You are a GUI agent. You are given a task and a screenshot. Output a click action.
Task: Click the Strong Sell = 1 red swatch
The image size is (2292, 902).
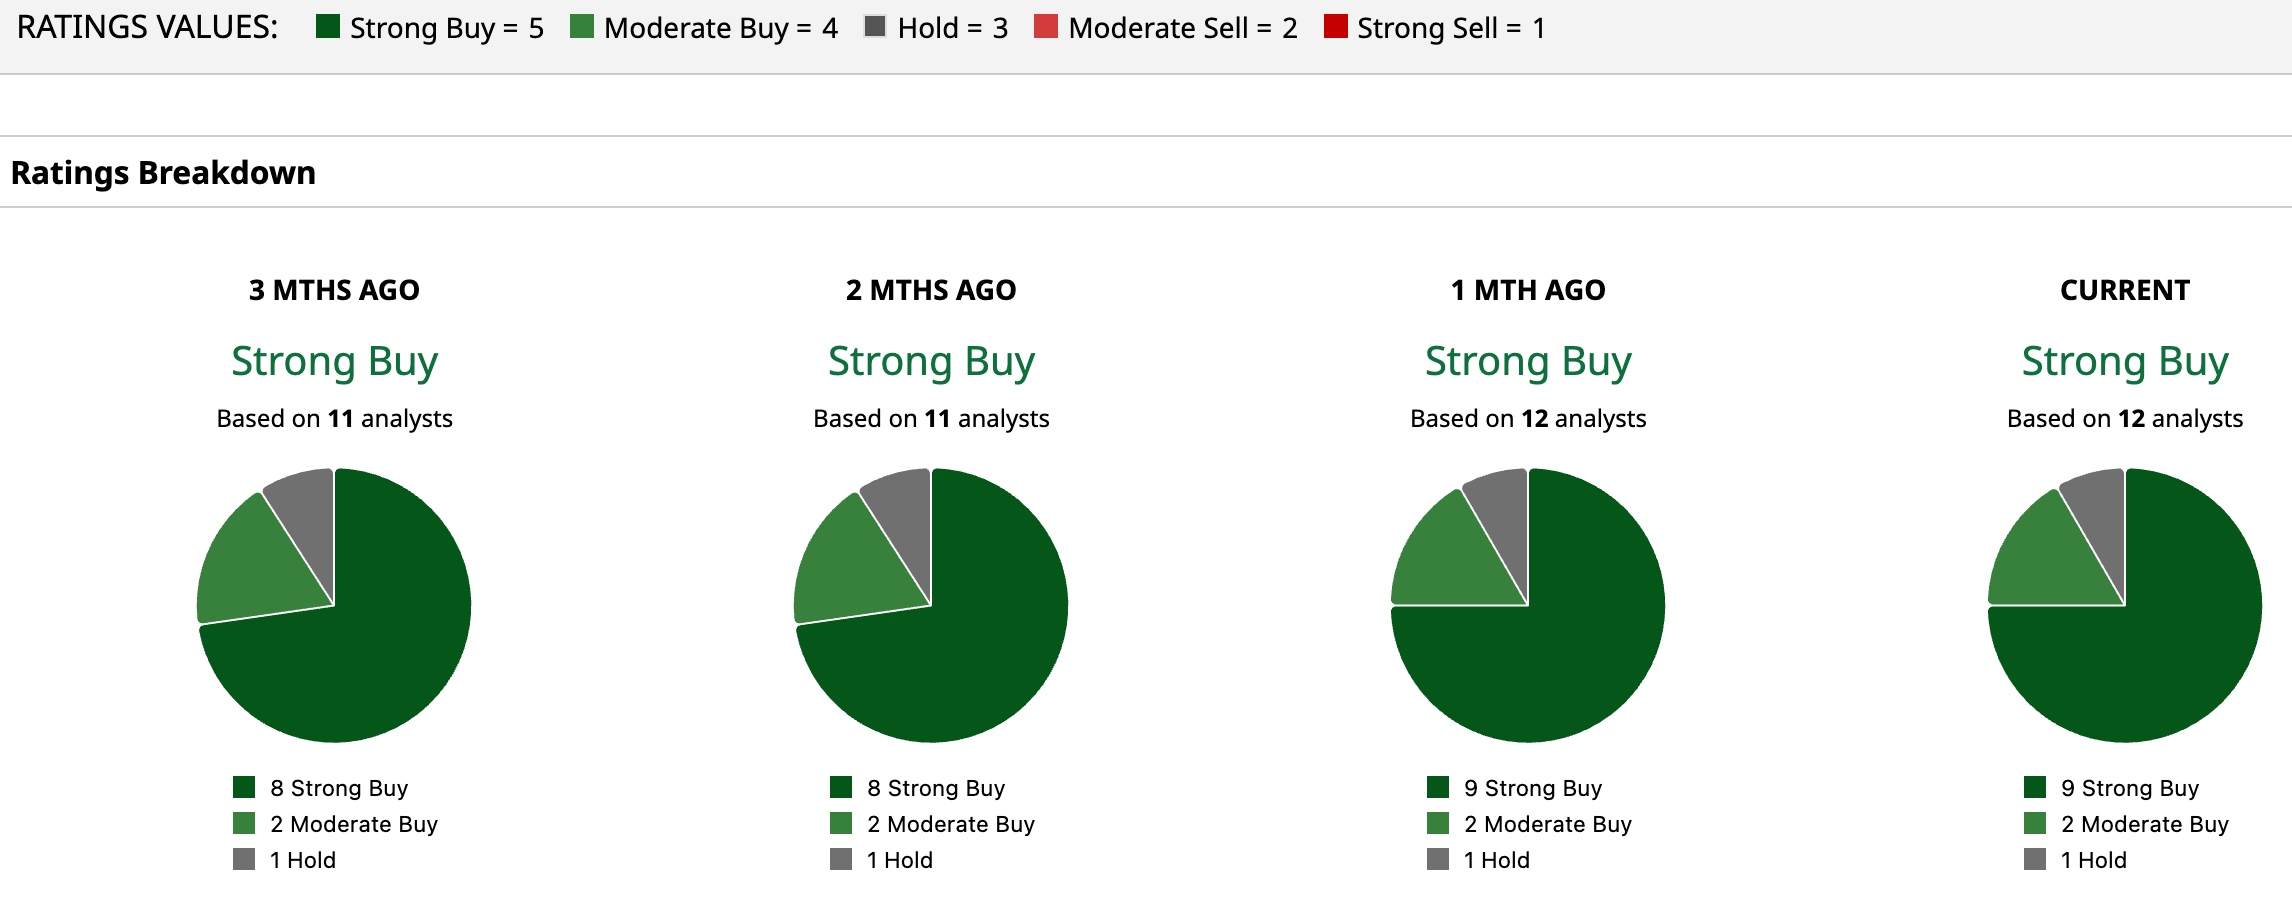pos(1335,27)
